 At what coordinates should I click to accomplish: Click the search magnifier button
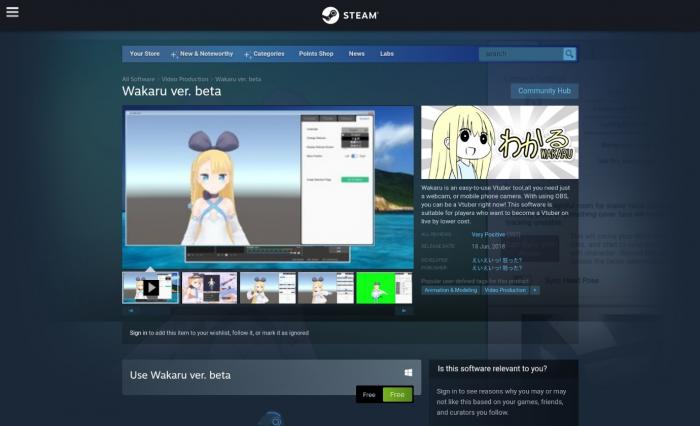(x=569, y=54)
